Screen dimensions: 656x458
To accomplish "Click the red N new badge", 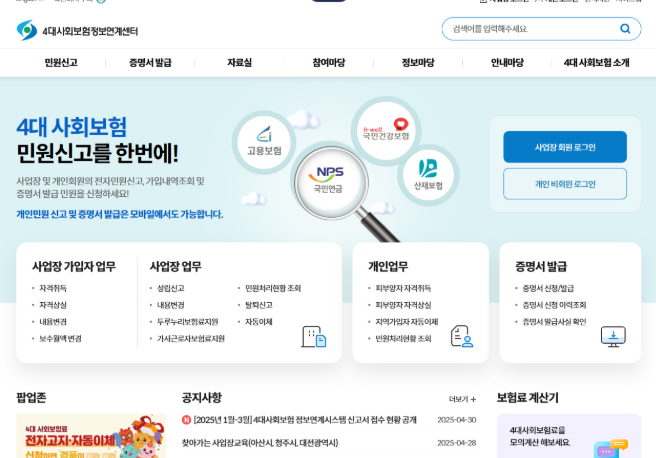I will point(186,420).
